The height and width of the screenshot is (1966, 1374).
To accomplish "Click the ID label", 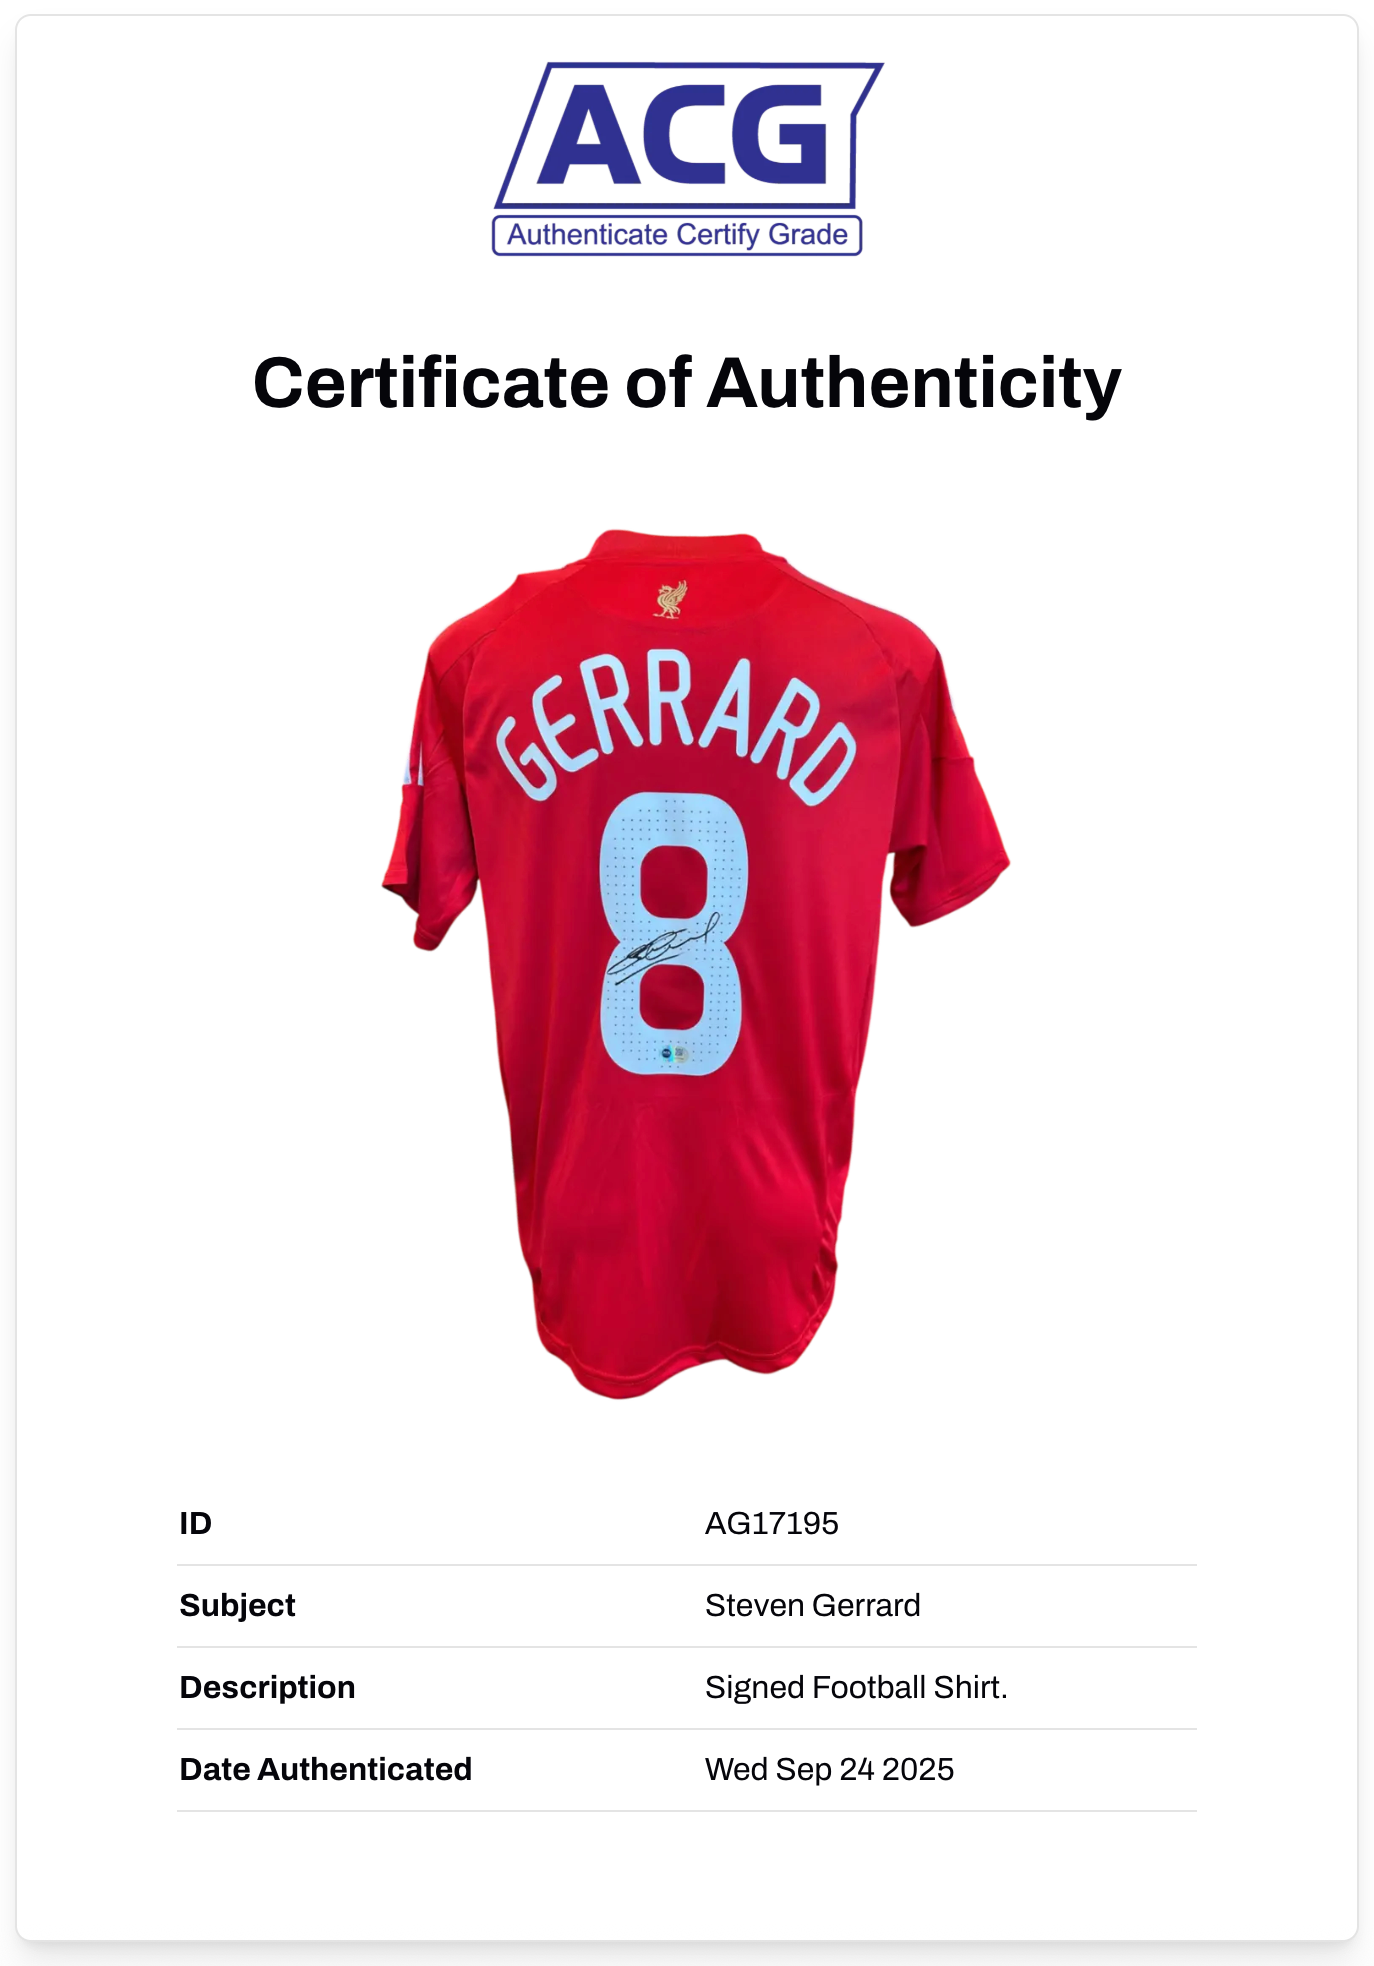I will pyautogui.click(x=196, y=1523).
